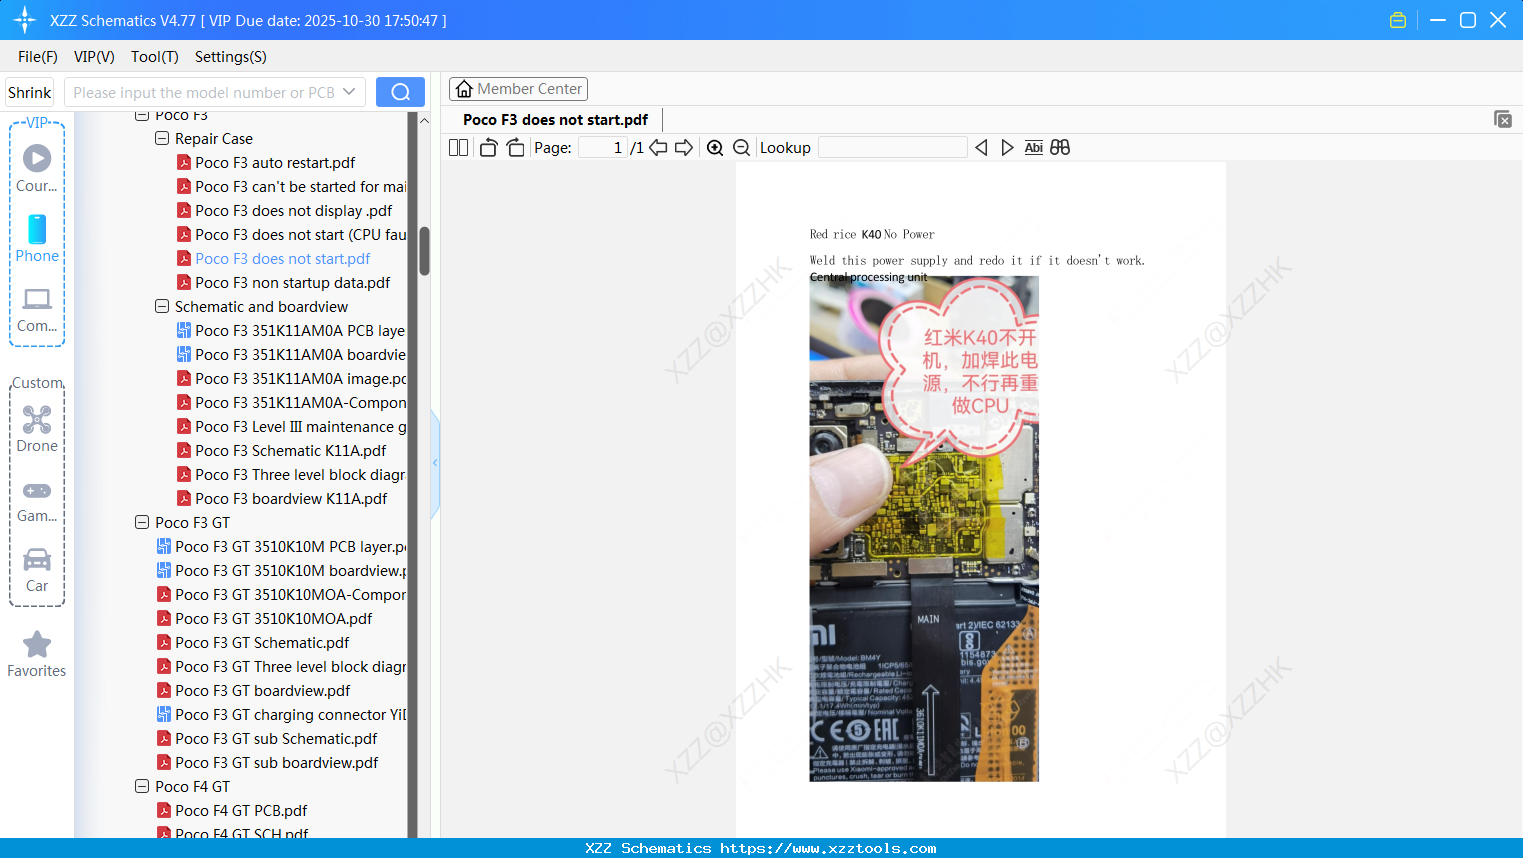The image size is (1523, 858).
Task: Collapse the Poco F3 GT node
Action: (142, 523)
